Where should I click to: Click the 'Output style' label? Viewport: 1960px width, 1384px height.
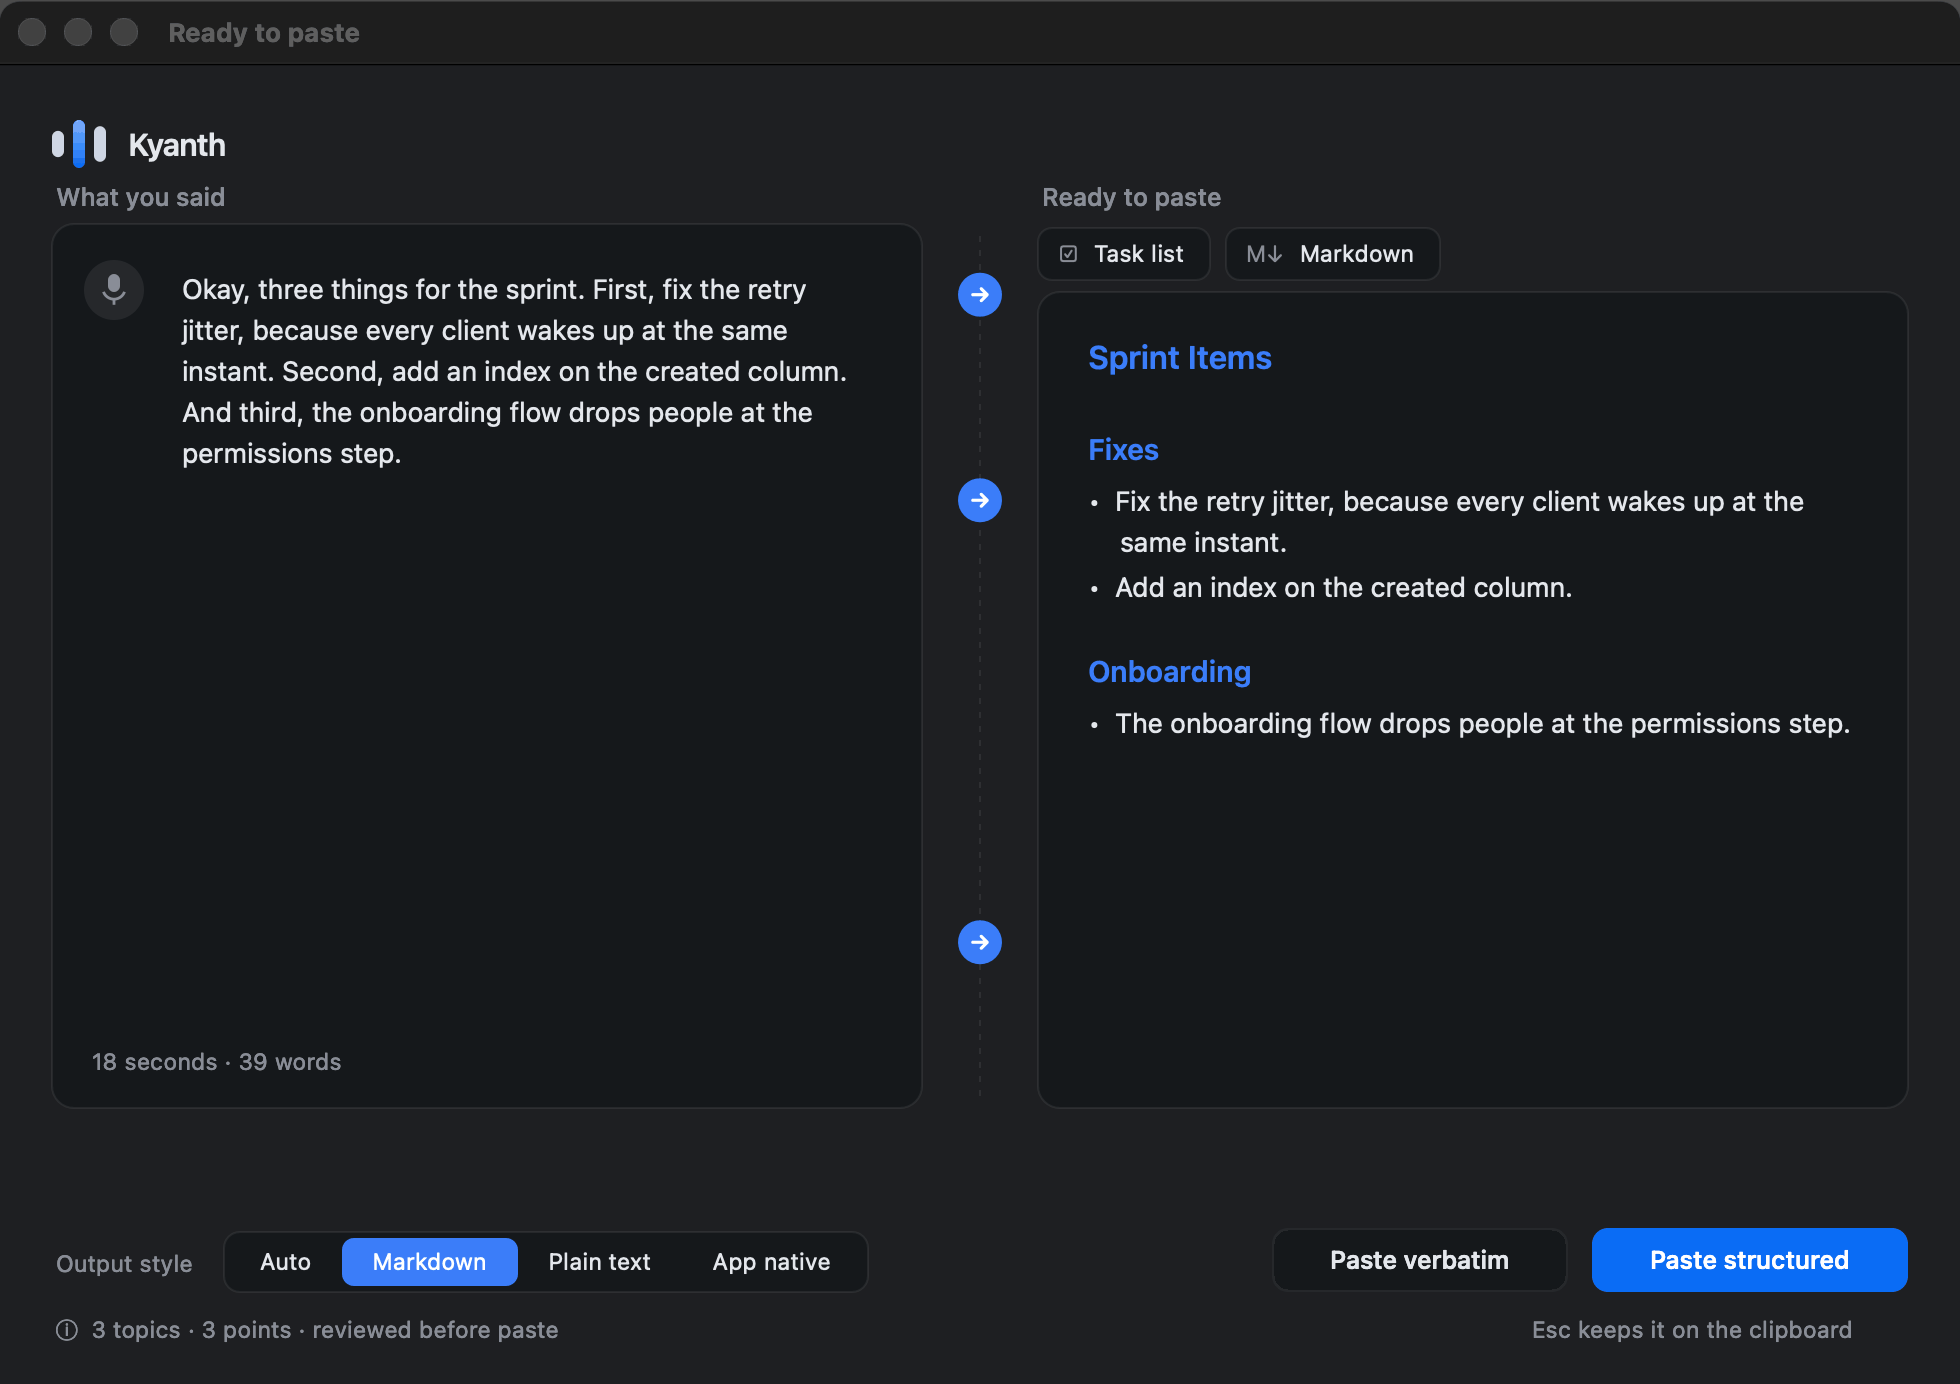pyautogui.click(x=124, y=1263)
